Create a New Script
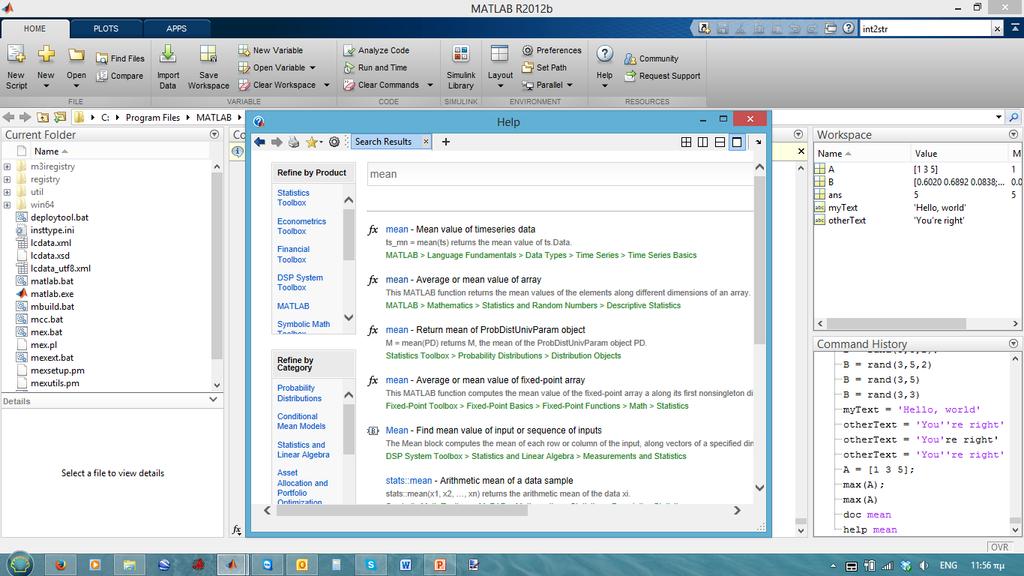This screenshot has height=576, width=1024. [16, 67]
